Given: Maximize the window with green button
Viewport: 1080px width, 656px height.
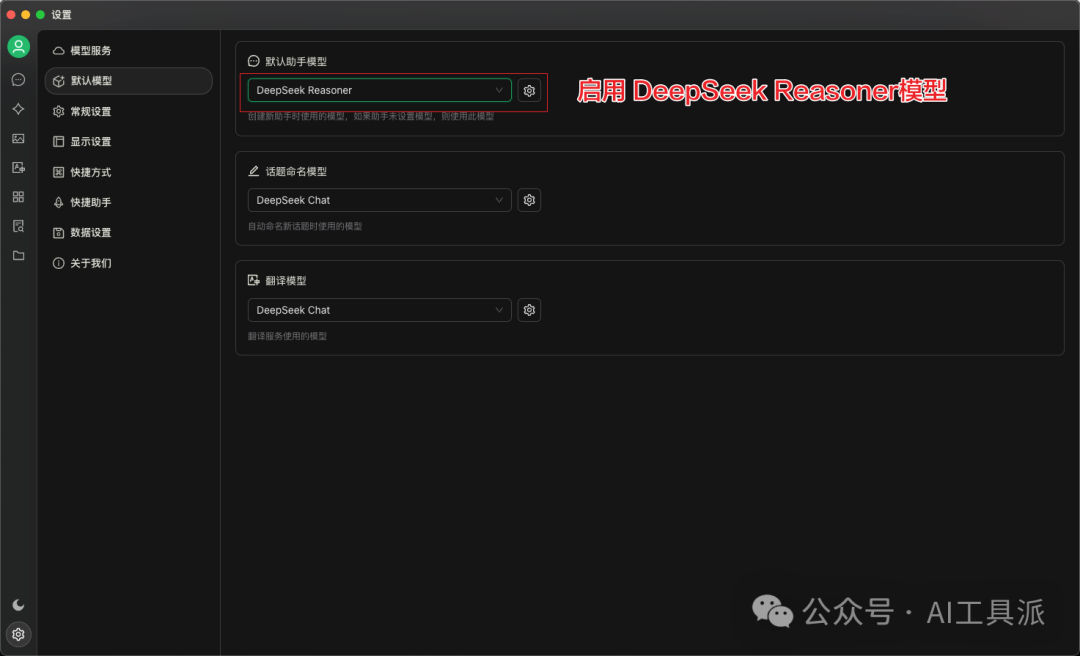Looking at the screenshot, I should click(40, 14).
